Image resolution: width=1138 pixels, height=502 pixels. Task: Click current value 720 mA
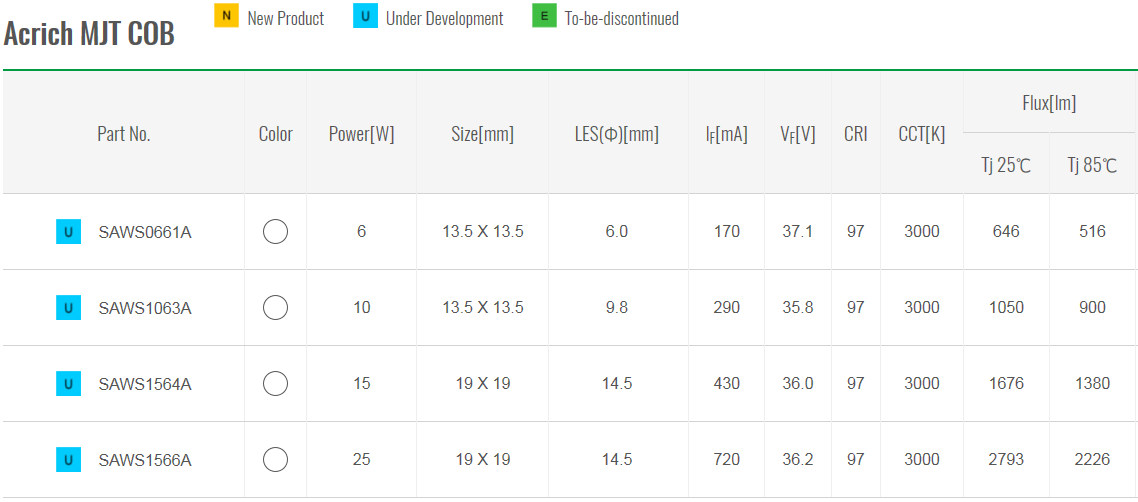pyautogui.click(x=726, y=460)
